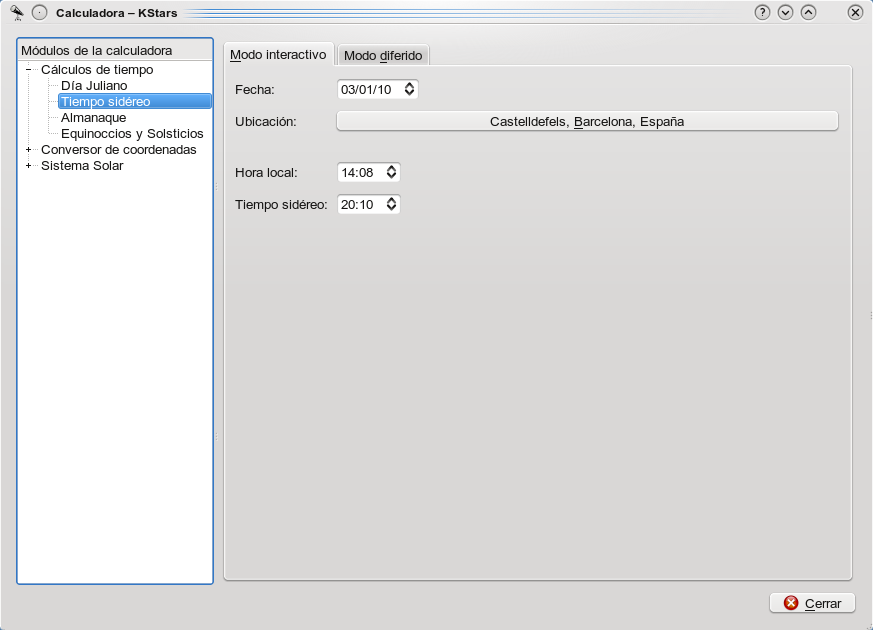Click the round pin button beside the title
Screen dimensions: 873x630
[x=39, y=13]
